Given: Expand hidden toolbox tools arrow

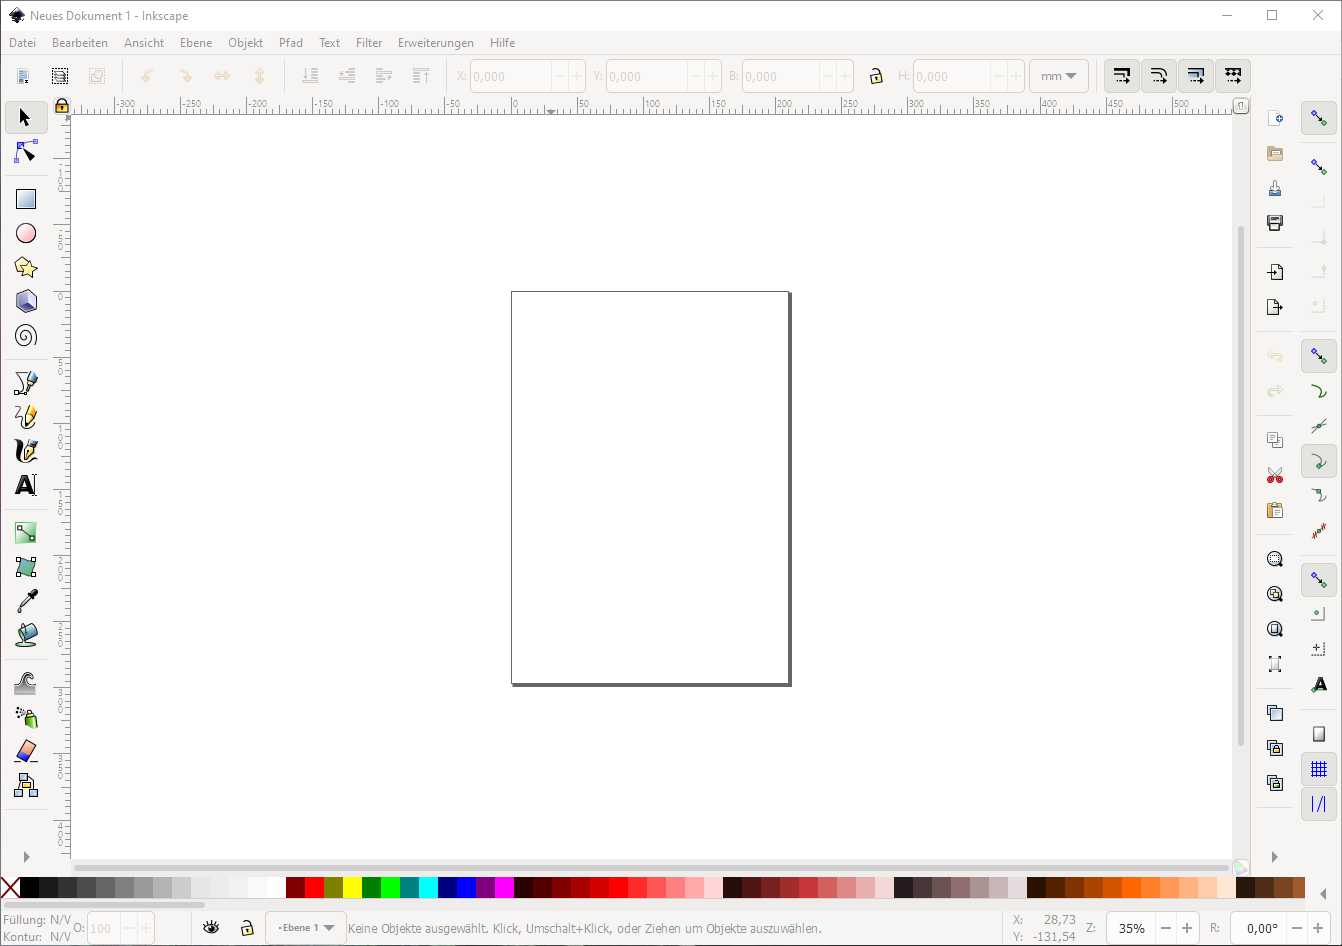Looking at the screenshot, I should 26,857.
